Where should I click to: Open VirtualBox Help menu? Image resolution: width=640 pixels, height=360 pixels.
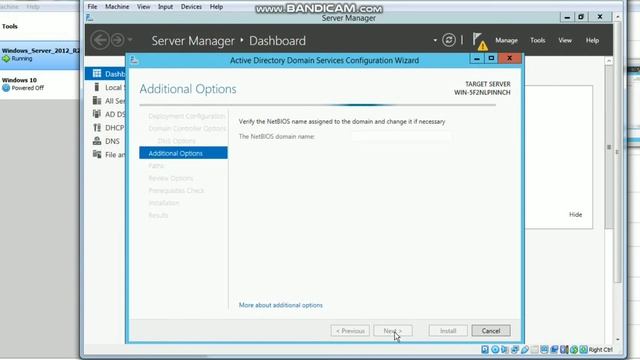tap(216, 7)
